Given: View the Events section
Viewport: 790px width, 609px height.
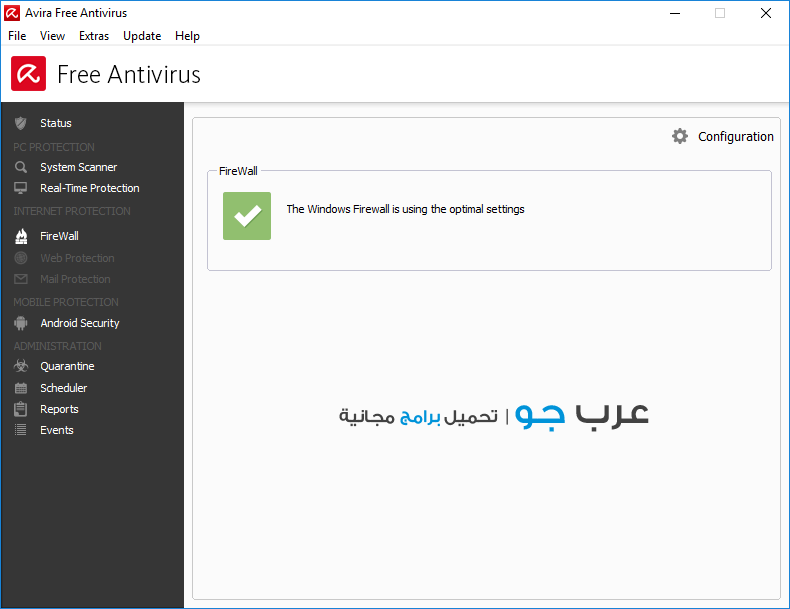Looking at the screenshot, I should [57, 430].
